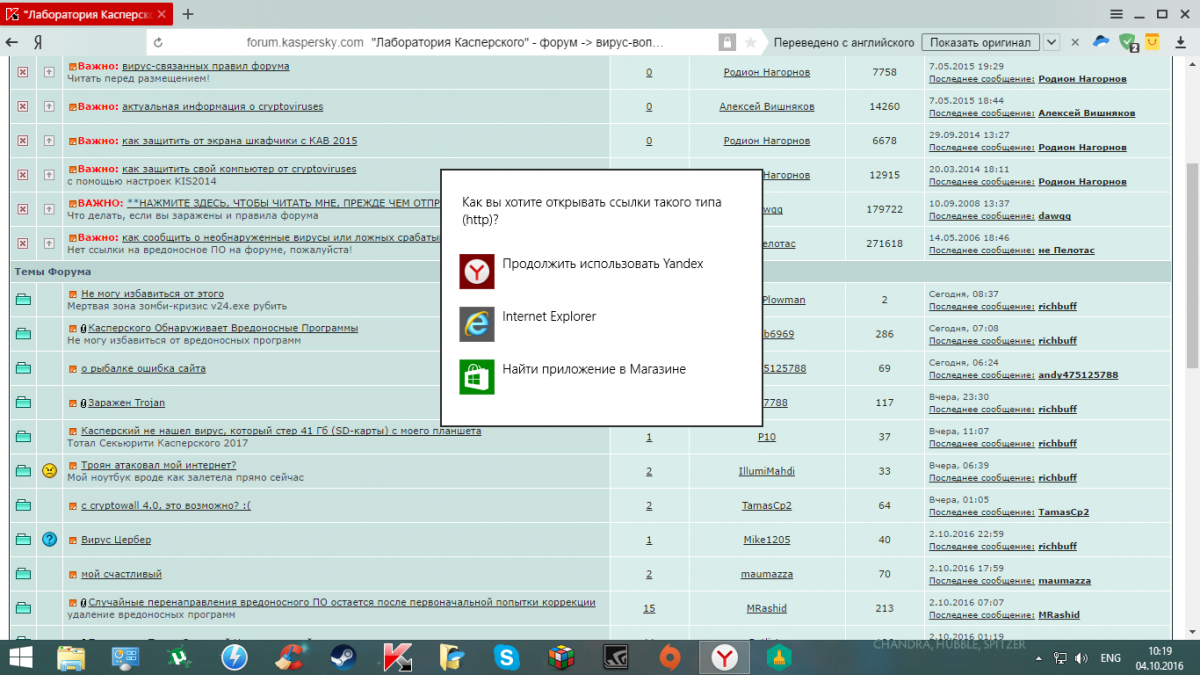Click folder icon of мой счастливый thread

point(23,574)
